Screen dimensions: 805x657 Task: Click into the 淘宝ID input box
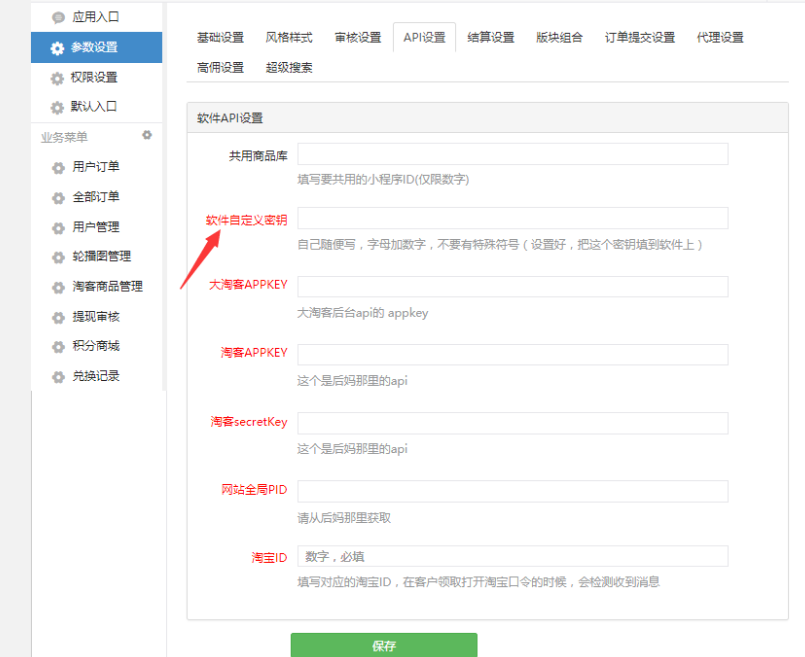click(x=512, y=556)
